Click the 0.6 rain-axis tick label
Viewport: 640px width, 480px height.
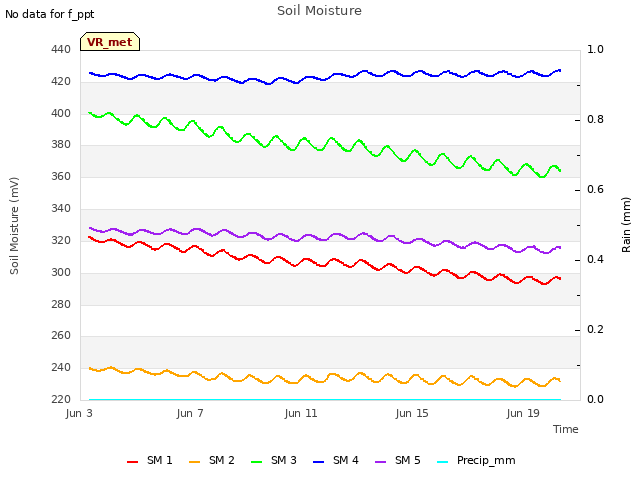click(595, 190)
